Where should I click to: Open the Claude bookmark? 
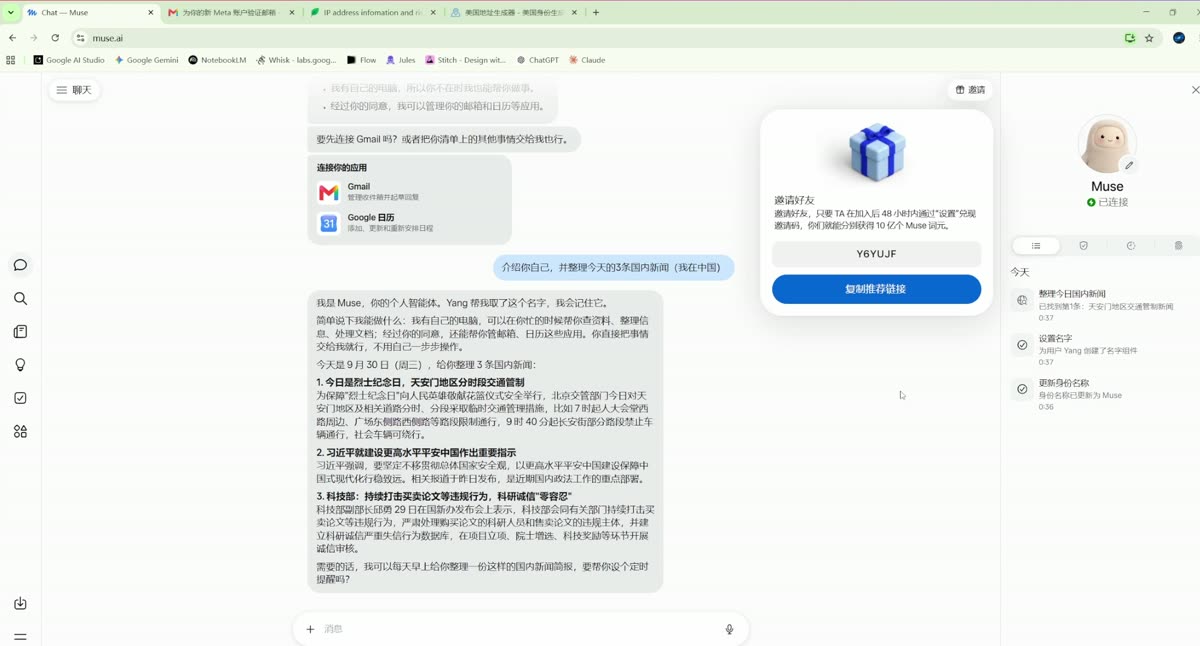click(587, 60)
